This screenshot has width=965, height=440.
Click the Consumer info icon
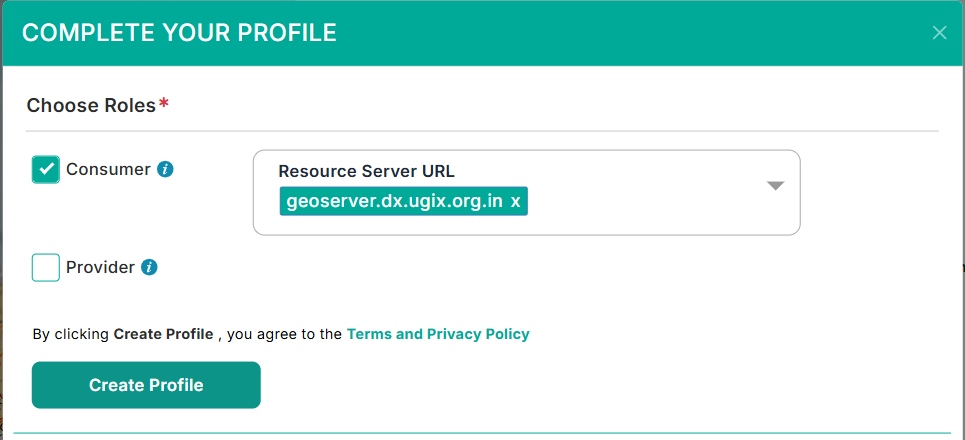[x=166, y=169]
